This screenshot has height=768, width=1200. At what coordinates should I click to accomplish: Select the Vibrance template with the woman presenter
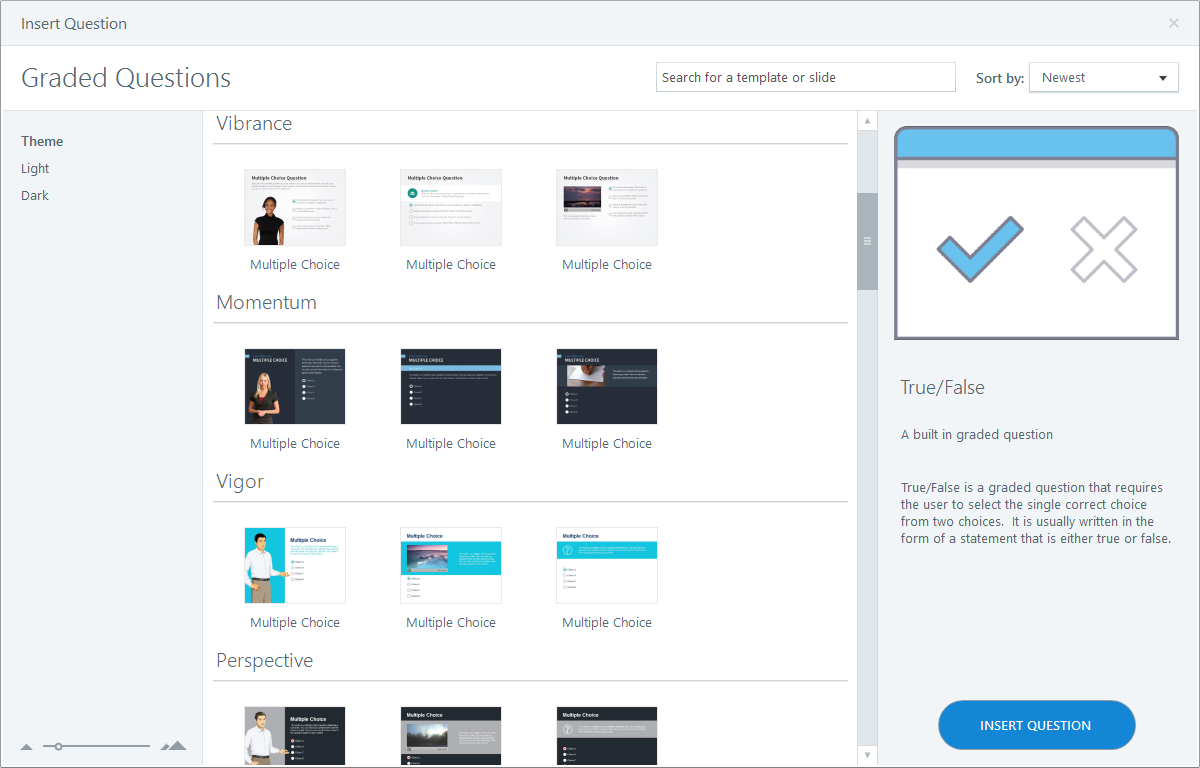pyautogui.click(x=294, y=207)
